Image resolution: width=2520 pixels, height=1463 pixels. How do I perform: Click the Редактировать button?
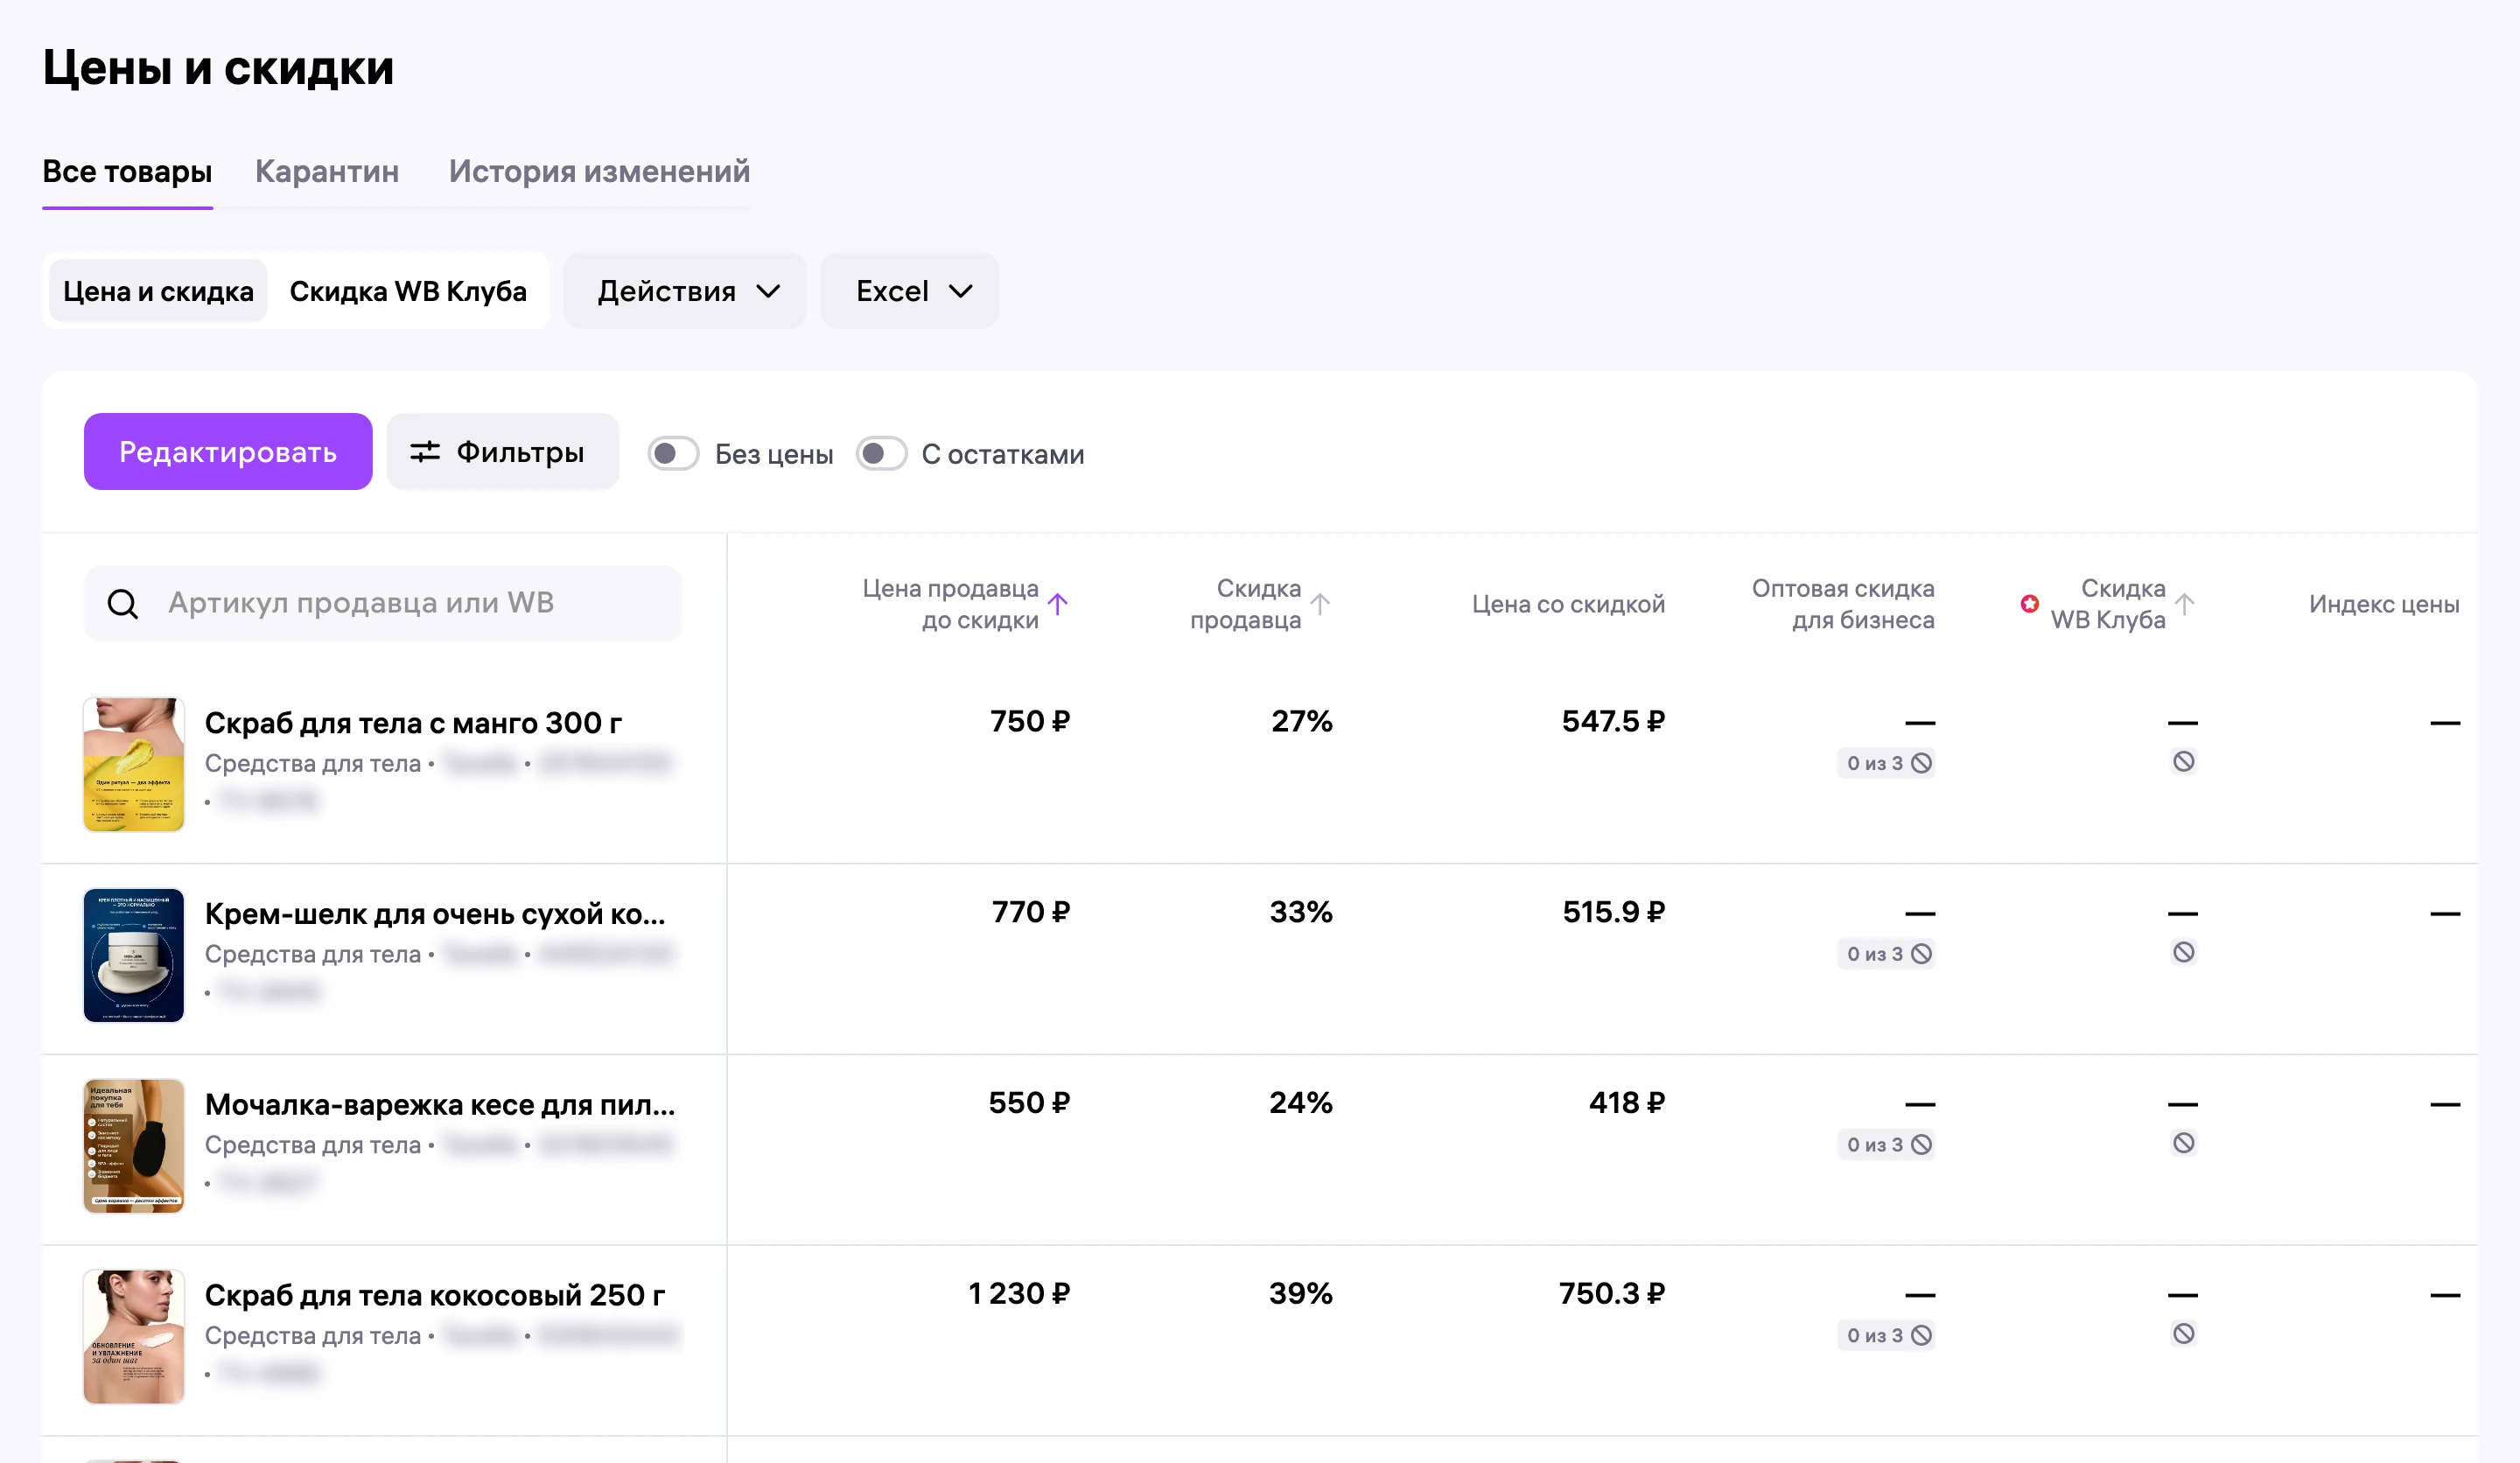(228, 452)
